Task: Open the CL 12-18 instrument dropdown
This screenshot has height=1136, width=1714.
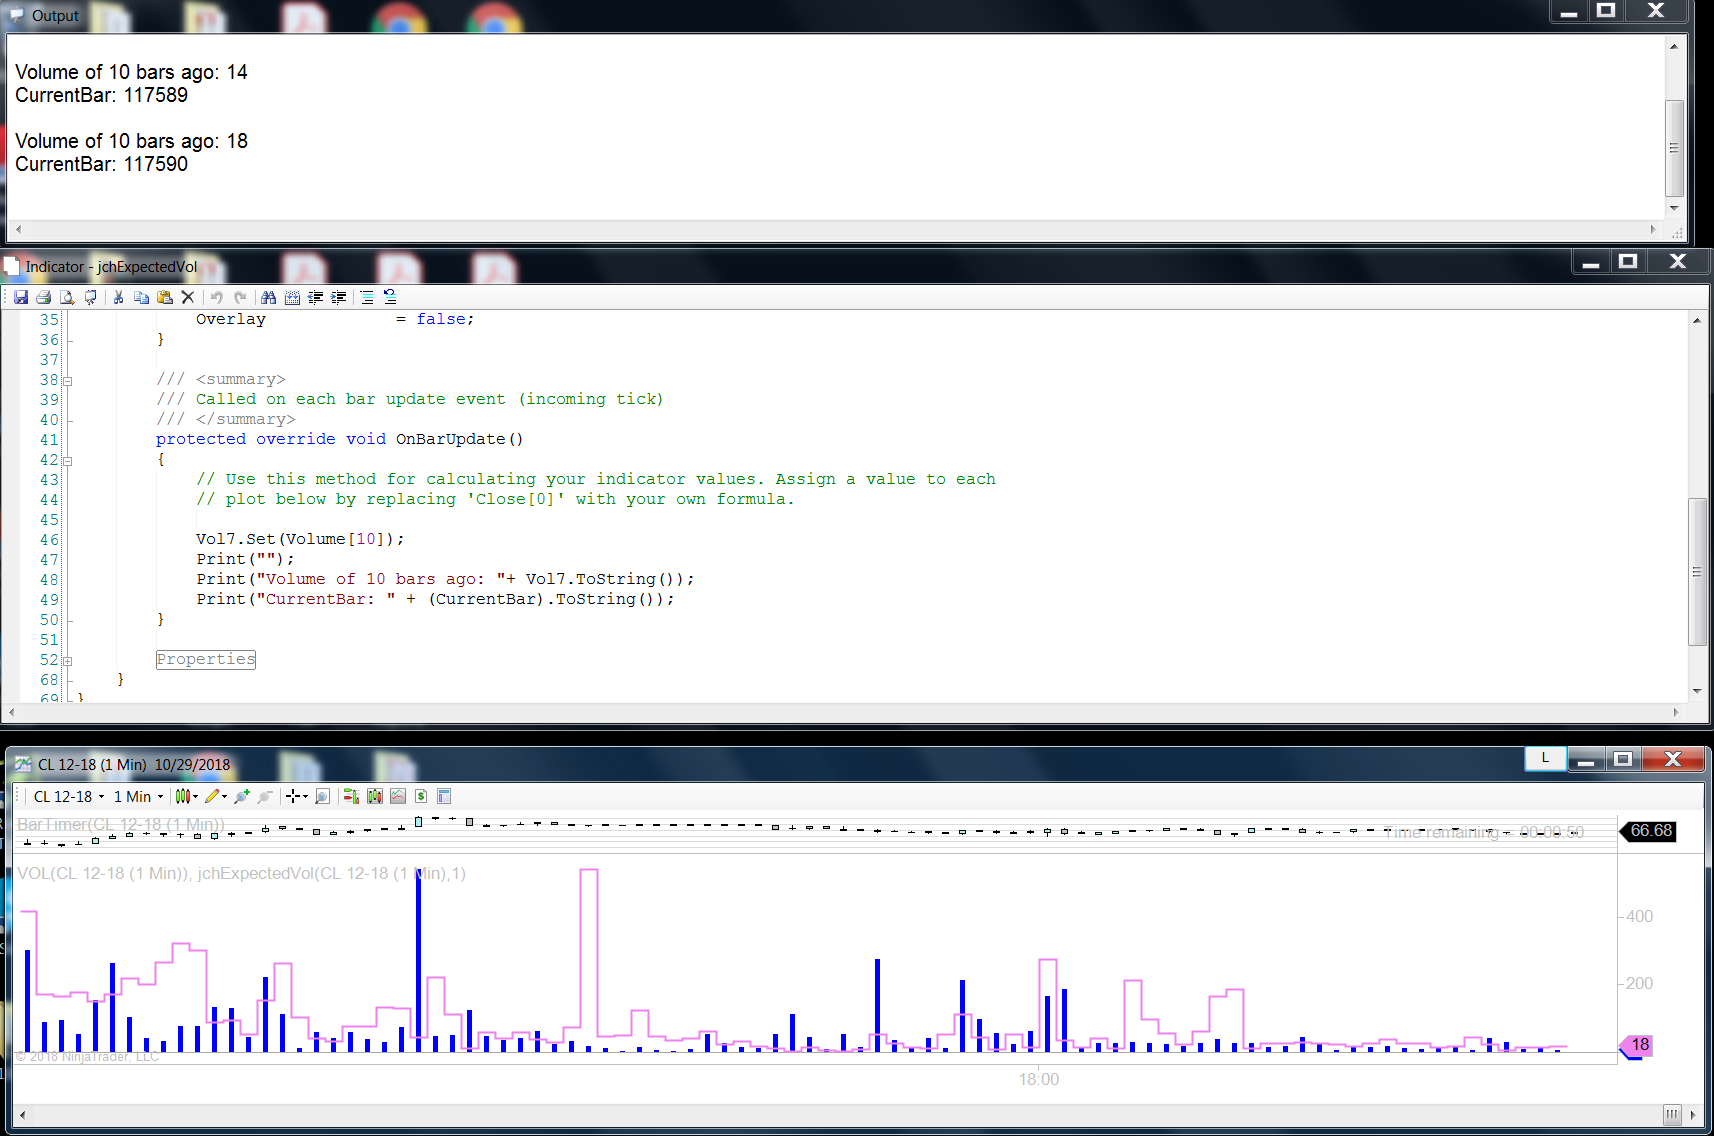Action: tap(69, 796)
